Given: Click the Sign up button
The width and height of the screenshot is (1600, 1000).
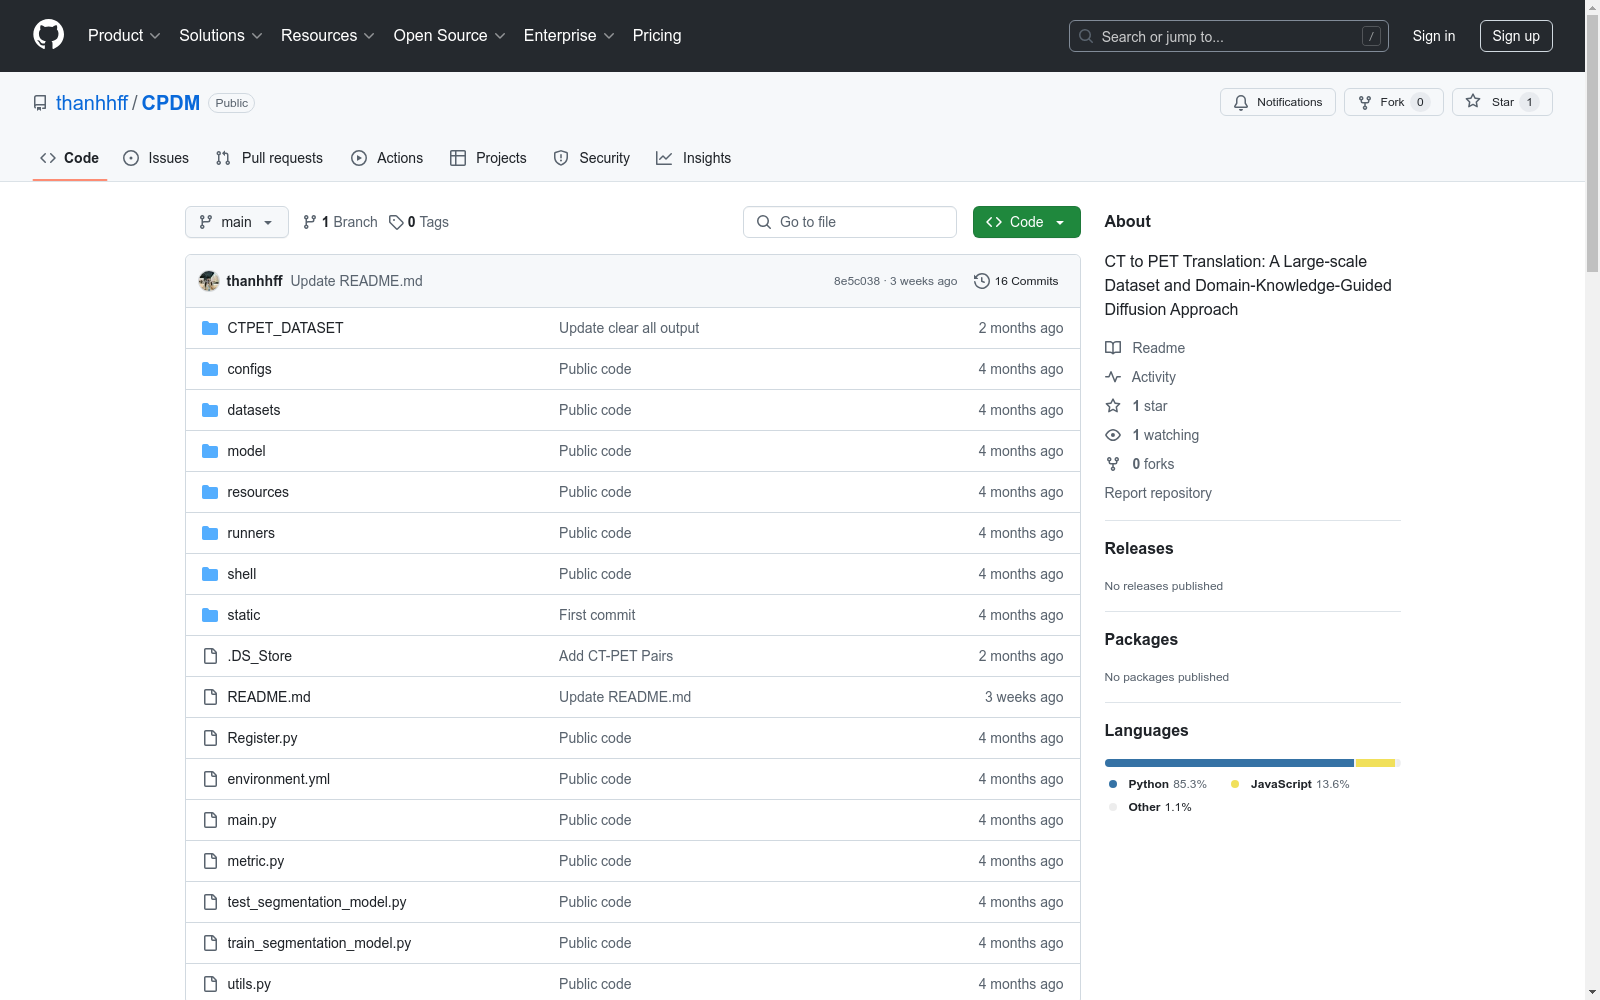Looking at the screenshot, I should tap(1516, 36).
